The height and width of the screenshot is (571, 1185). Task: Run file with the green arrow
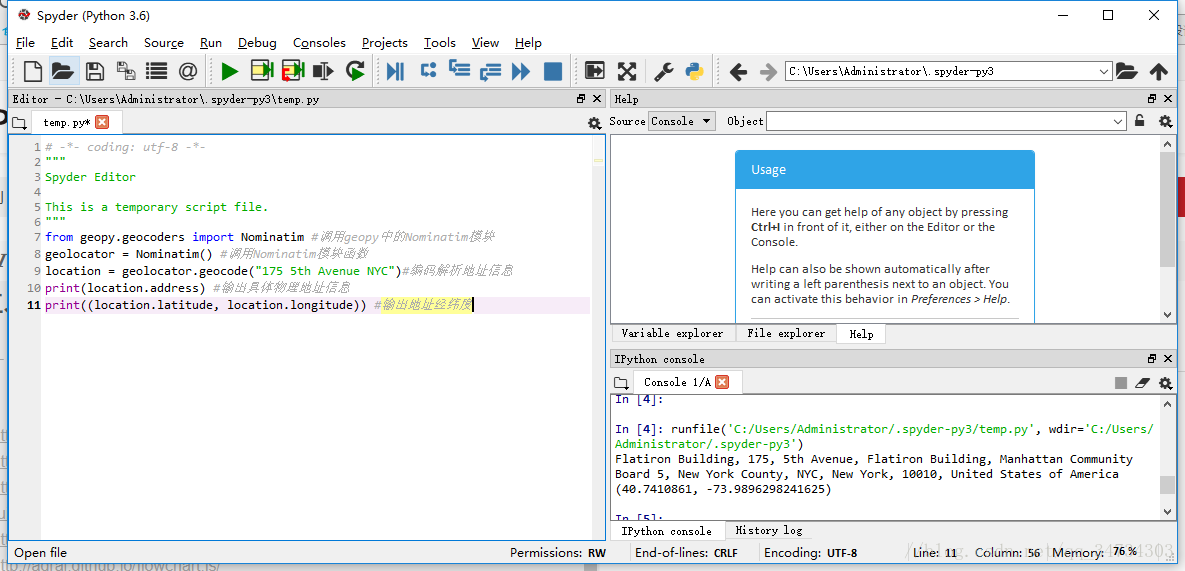point(230,71)
